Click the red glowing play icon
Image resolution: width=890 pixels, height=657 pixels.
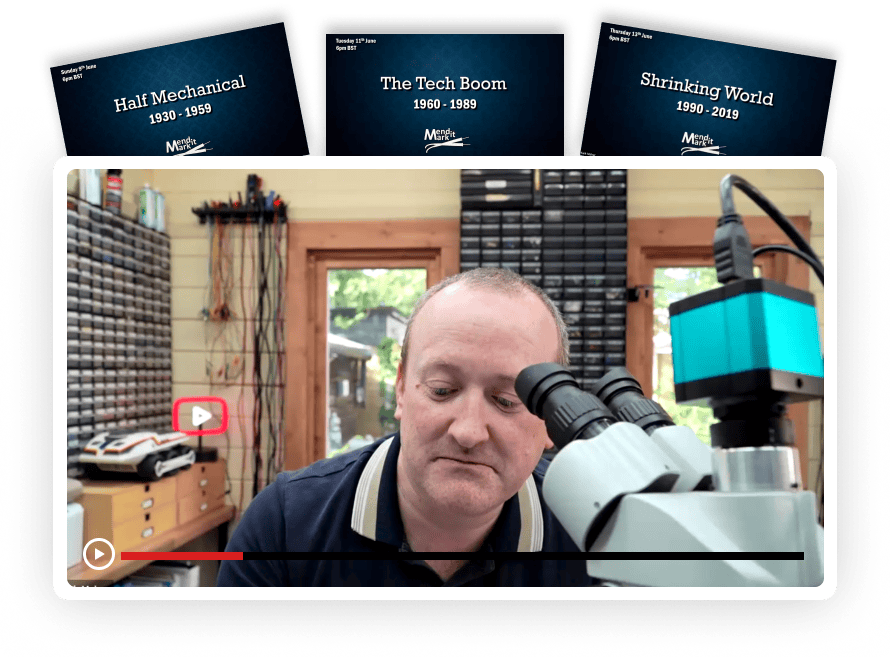click(x=202, y=416)
